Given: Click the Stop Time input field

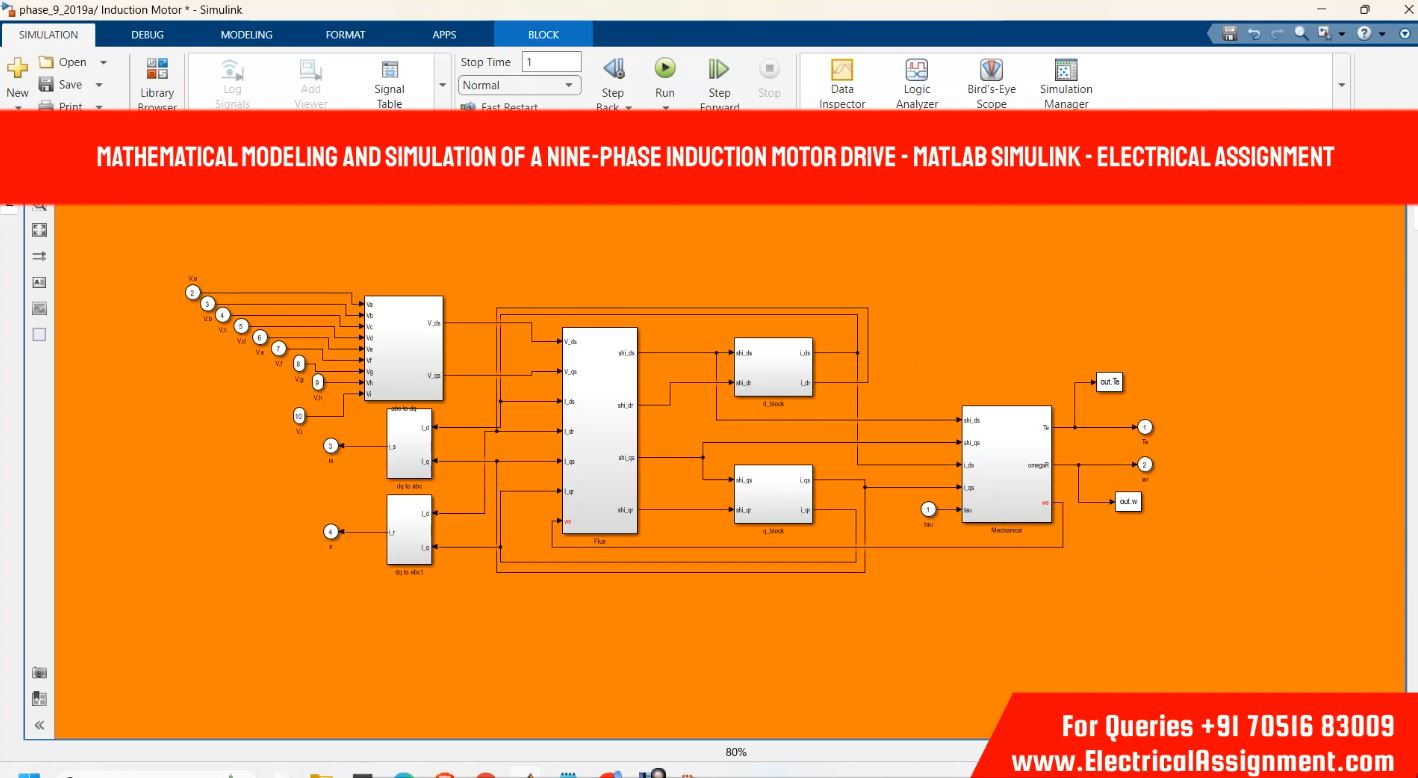Looking at the screenshot, I should [551, 62].
